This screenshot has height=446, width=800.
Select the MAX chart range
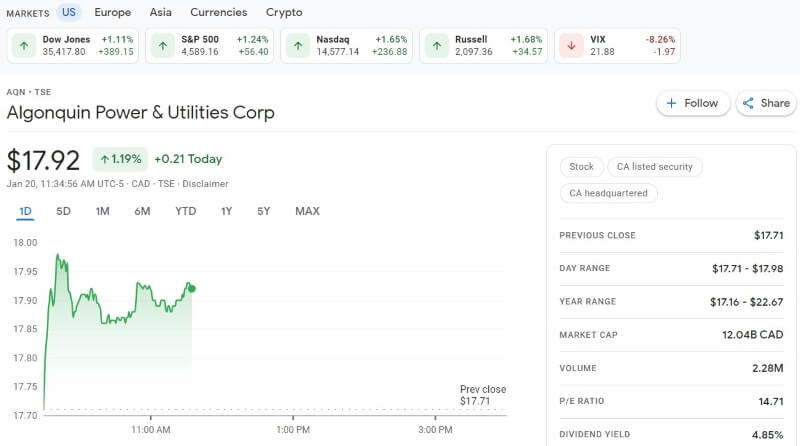point(307,211)
